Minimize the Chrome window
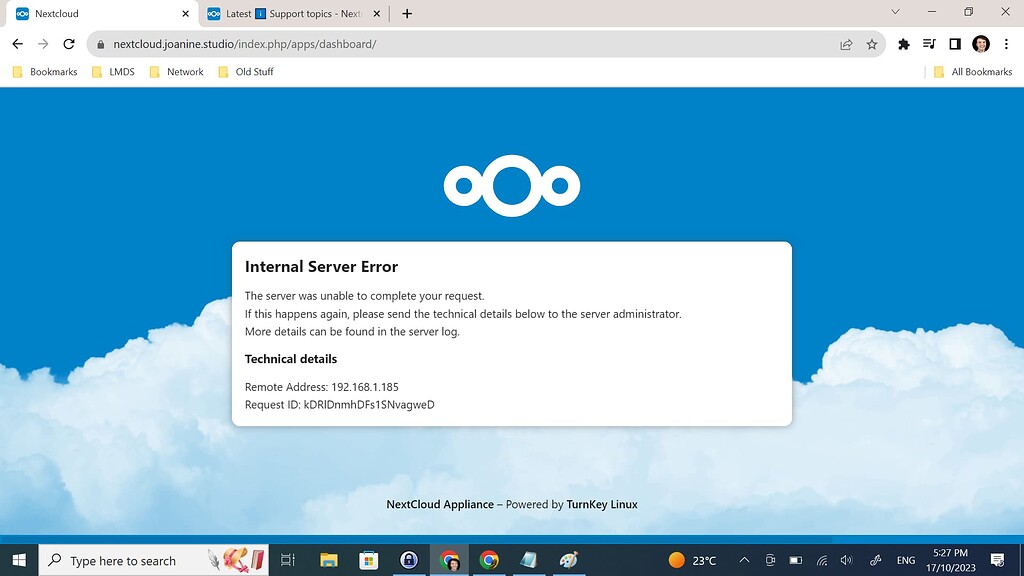 (x=932, y=12)
